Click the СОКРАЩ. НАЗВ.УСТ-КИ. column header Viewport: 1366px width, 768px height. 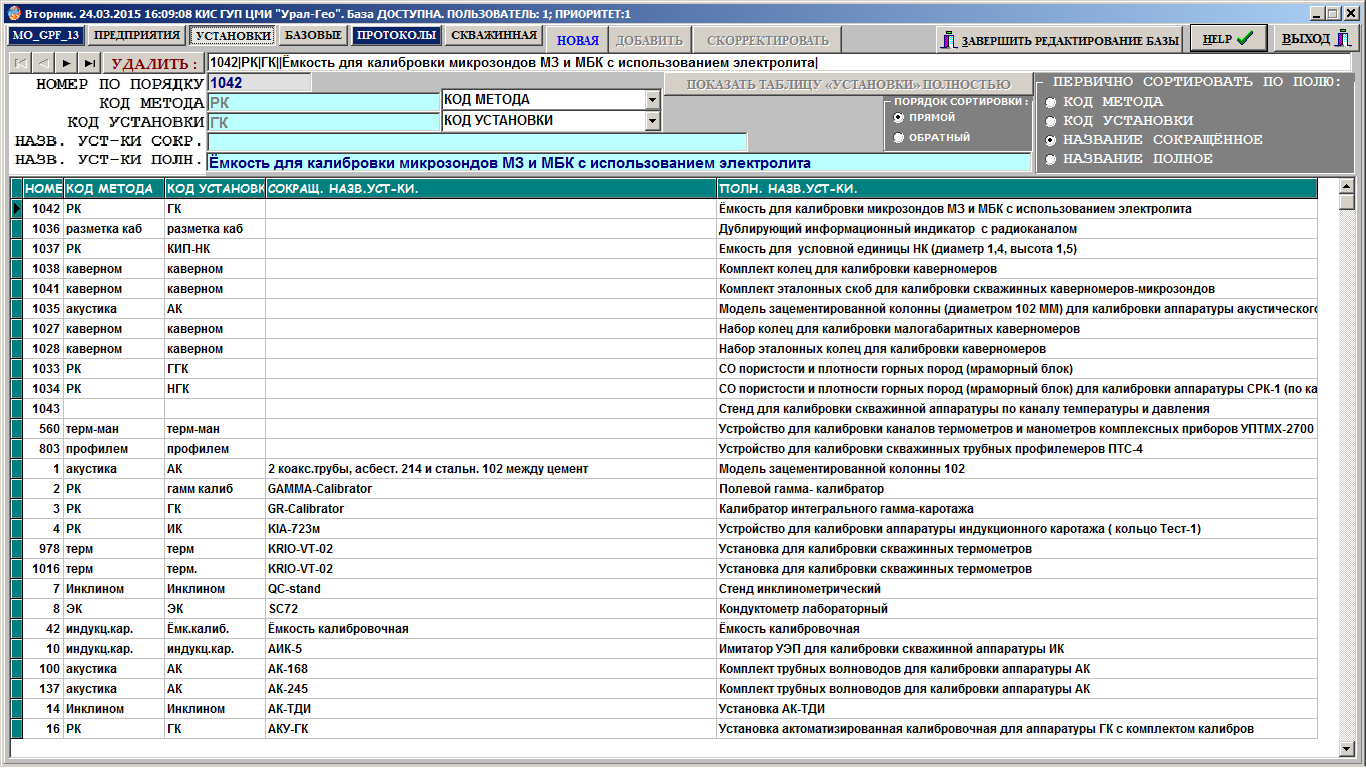tap(491, 189)
